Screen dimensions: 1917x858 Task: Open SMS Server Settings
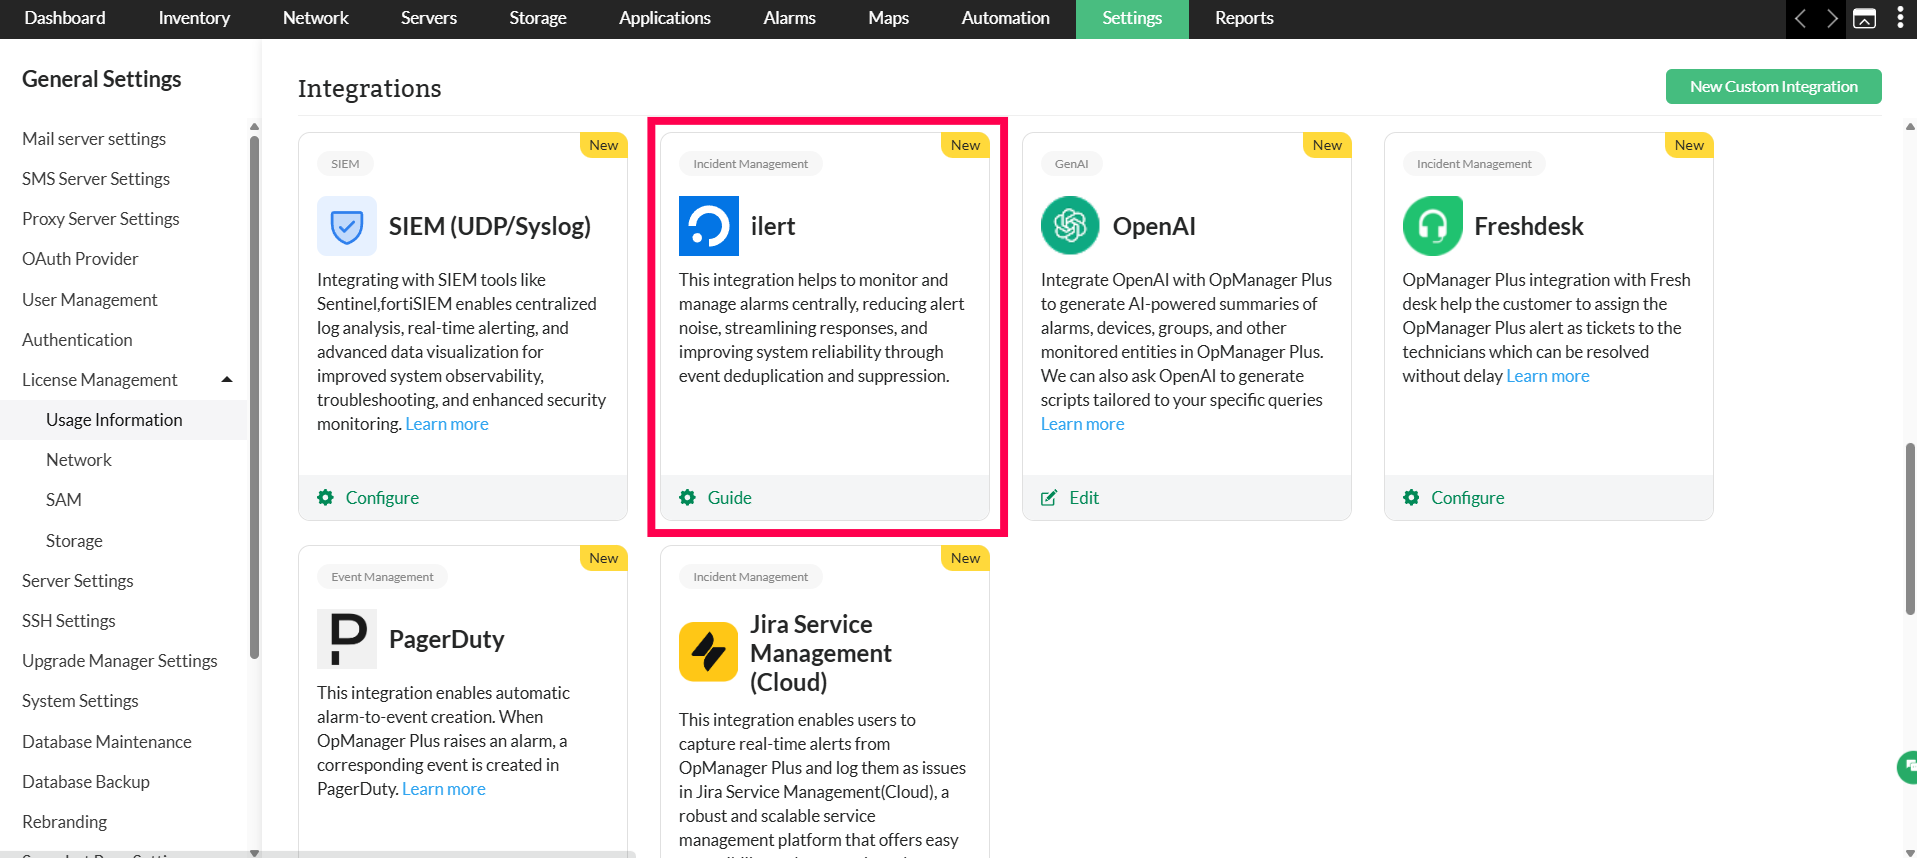[96, 179]
